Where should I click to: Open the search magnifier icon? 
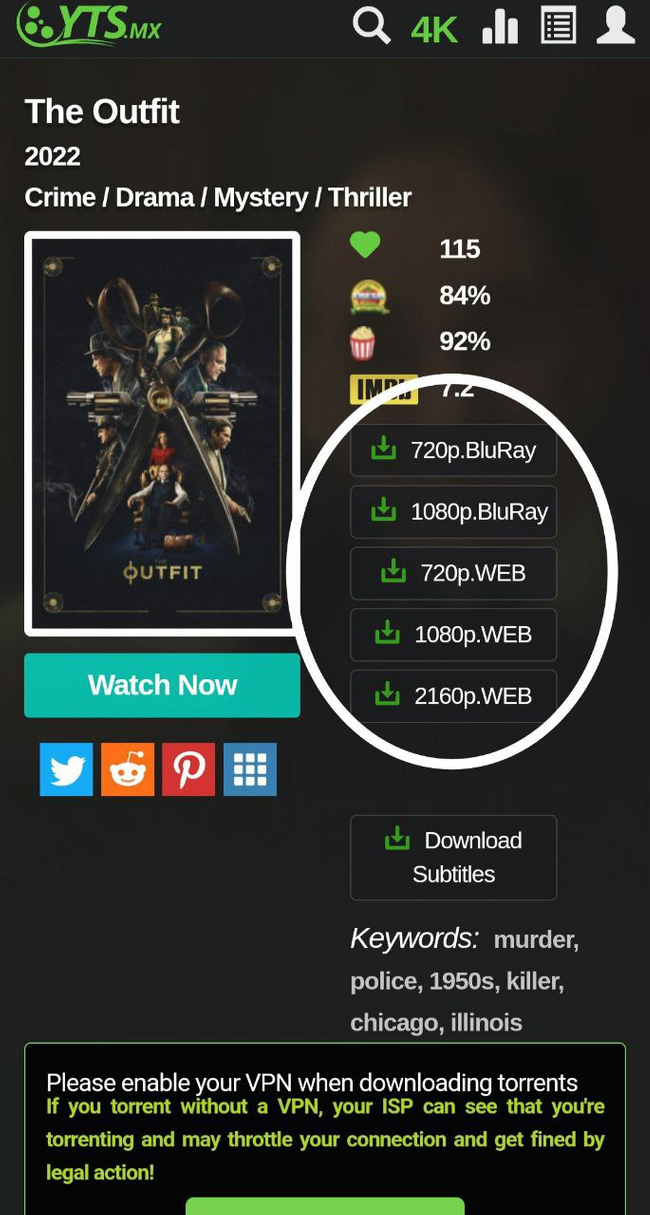(x=371, y=25)
